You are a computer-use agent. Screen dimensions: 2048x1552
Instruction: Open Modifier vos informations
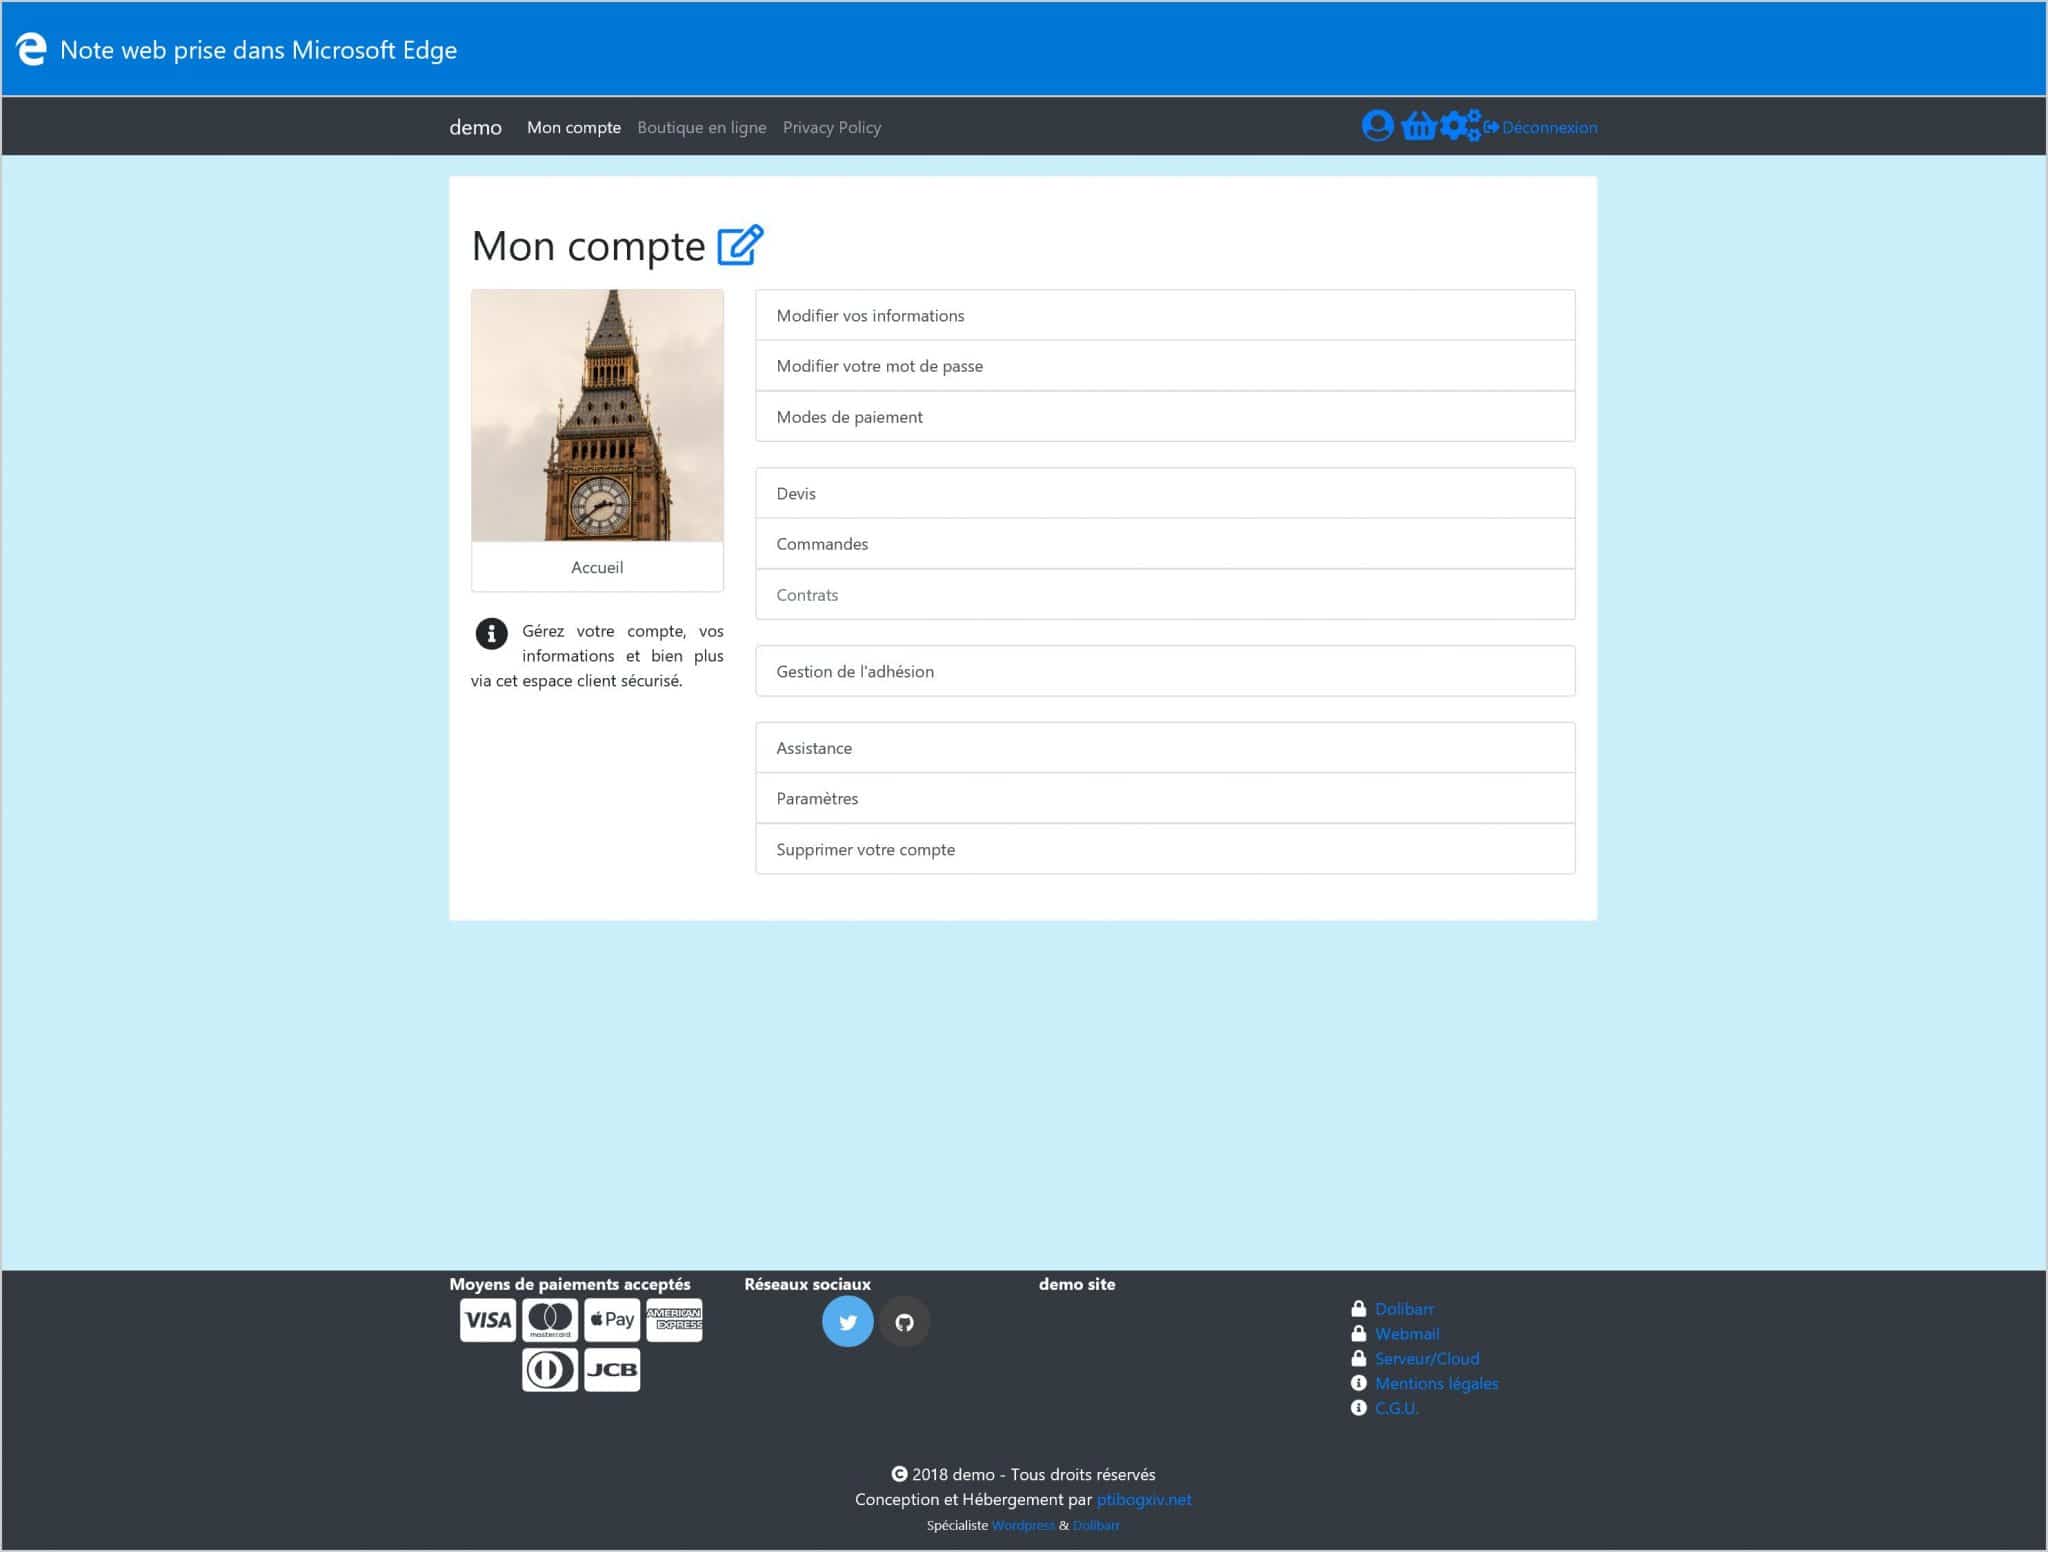(x=870, y=315)
